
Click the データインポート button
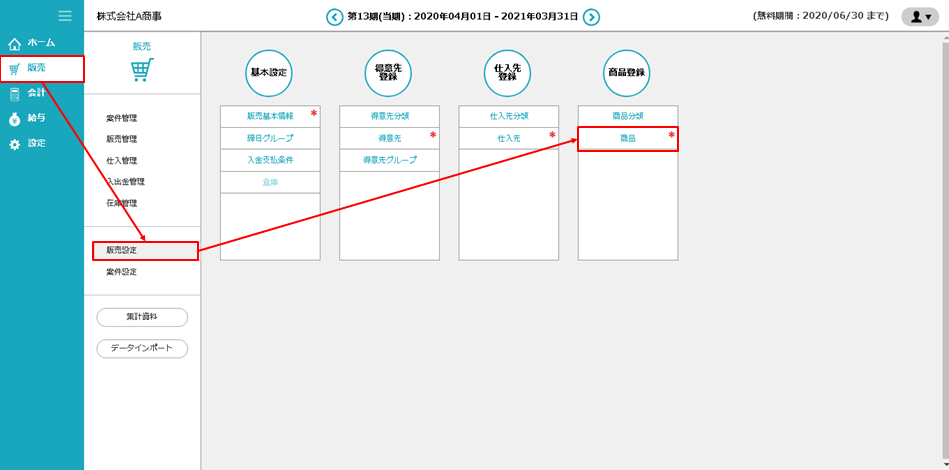click(142, 348)
